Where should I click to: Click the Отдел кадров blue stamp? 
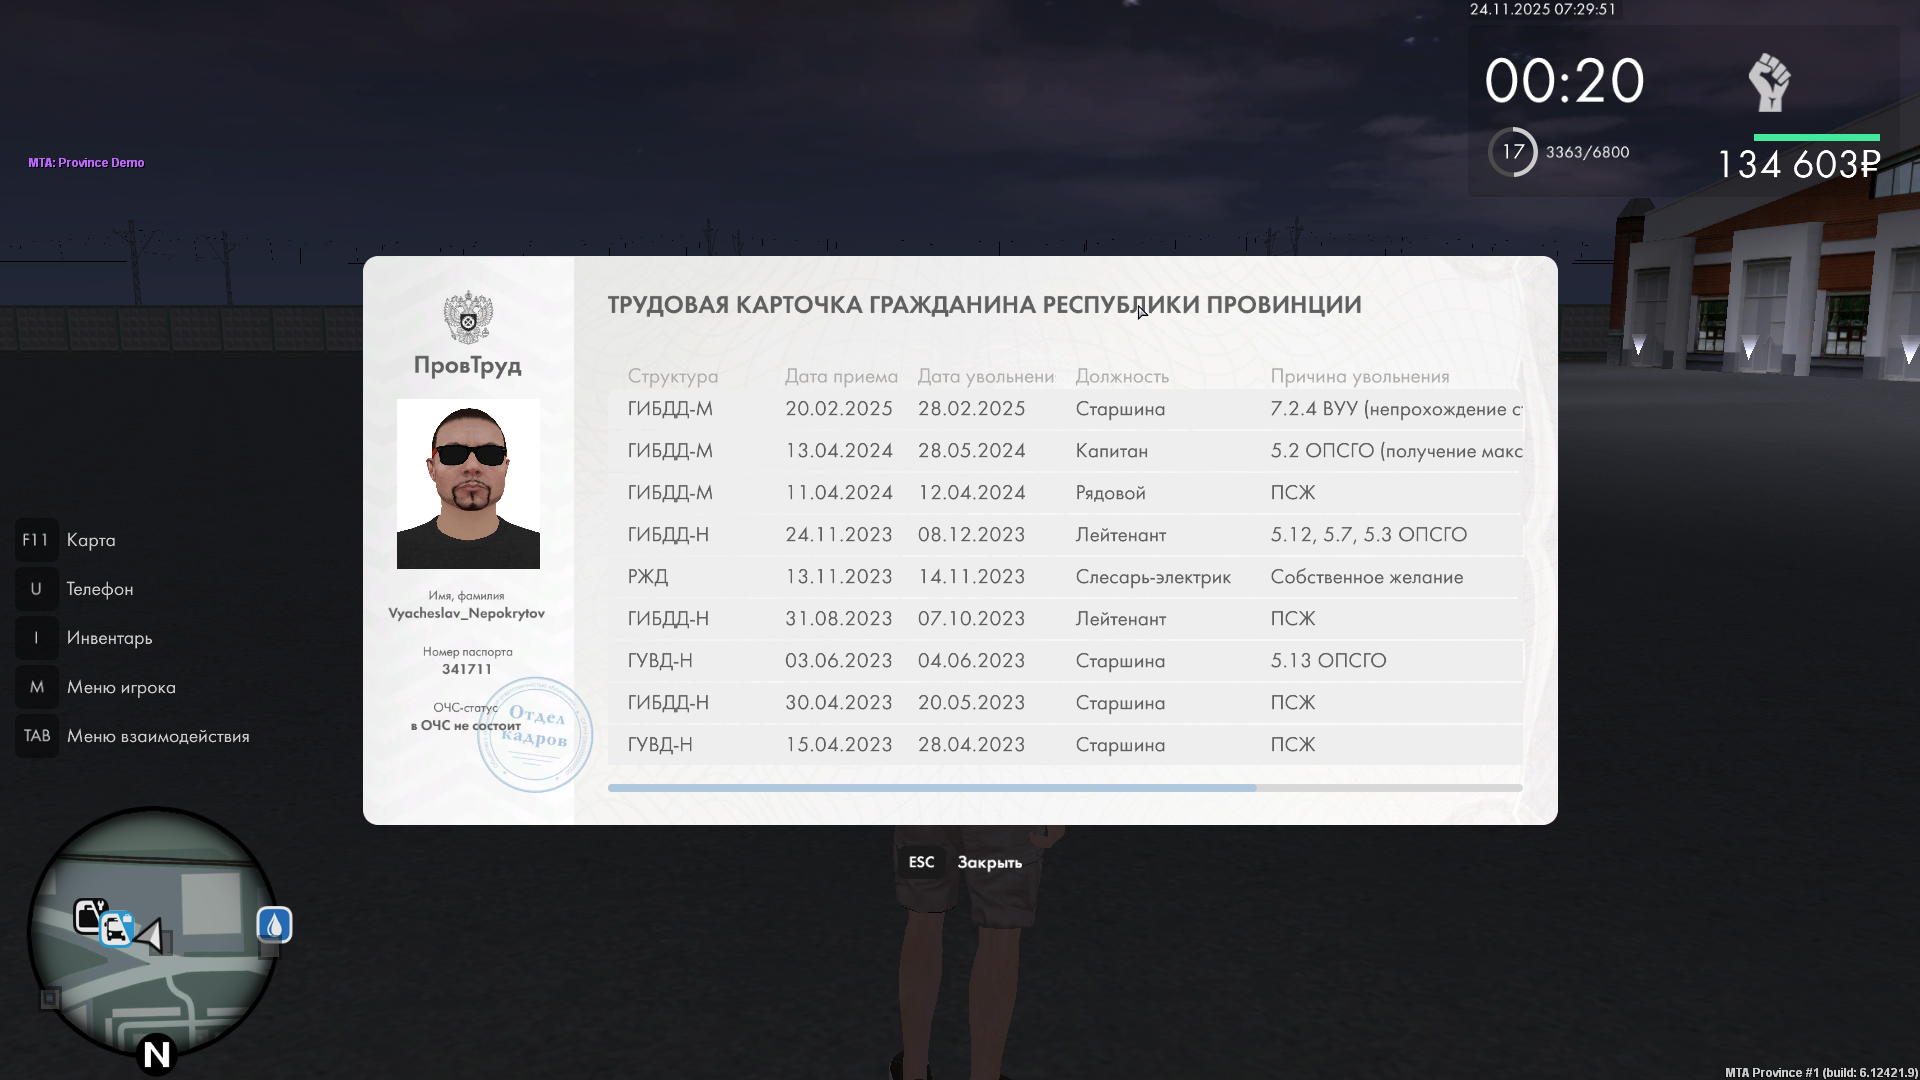pyautogui.click(x=535, y=735)
